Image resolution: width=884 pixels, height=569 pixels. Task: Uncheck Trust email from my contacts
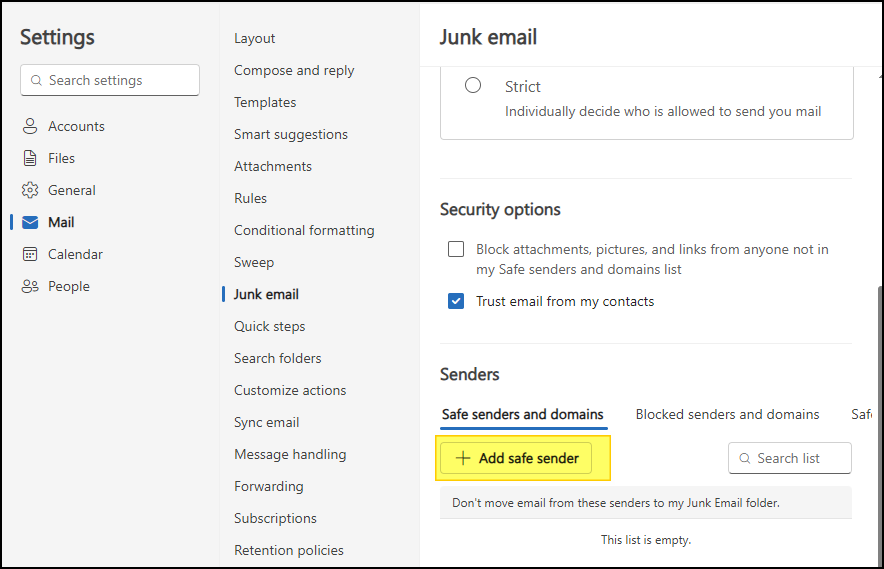point(456,301)
